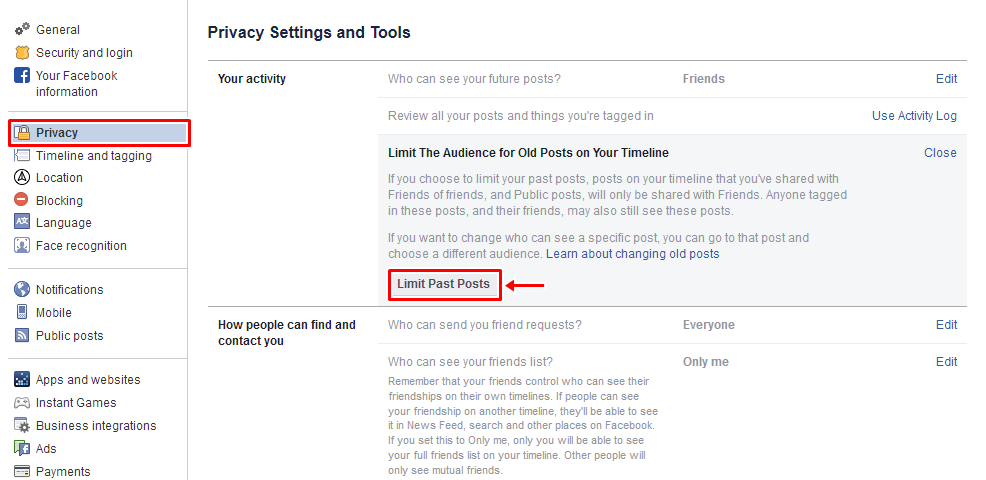Open Blocking settings

59,201
